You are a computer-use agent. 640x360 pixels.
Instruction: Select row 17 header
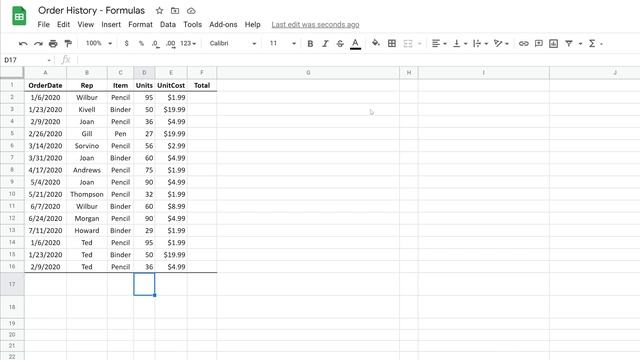pos(12,284)
